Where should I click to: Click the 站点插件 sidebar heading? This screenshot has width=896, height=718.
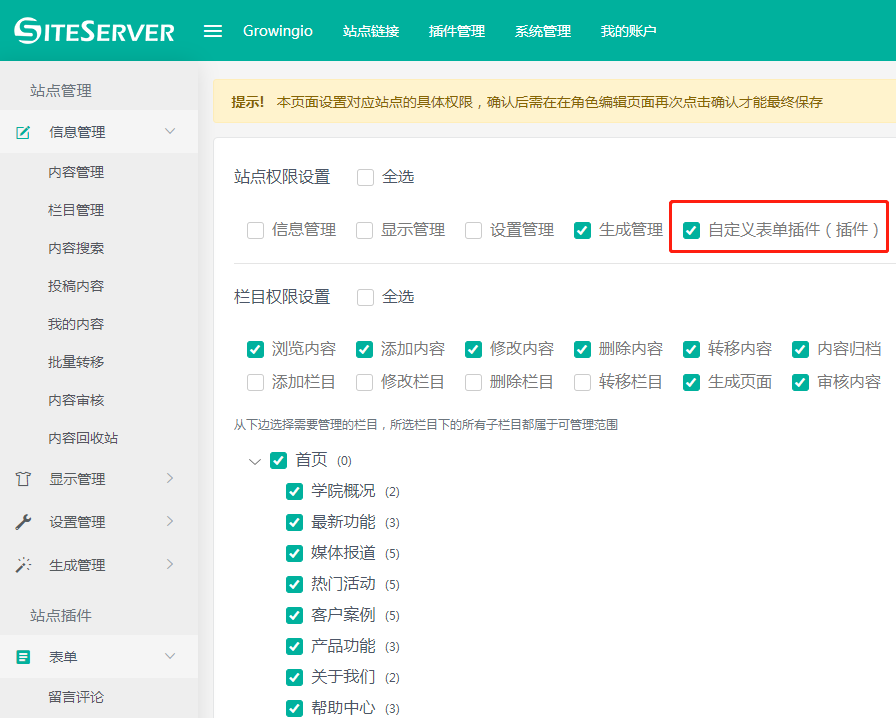(61, 615)
